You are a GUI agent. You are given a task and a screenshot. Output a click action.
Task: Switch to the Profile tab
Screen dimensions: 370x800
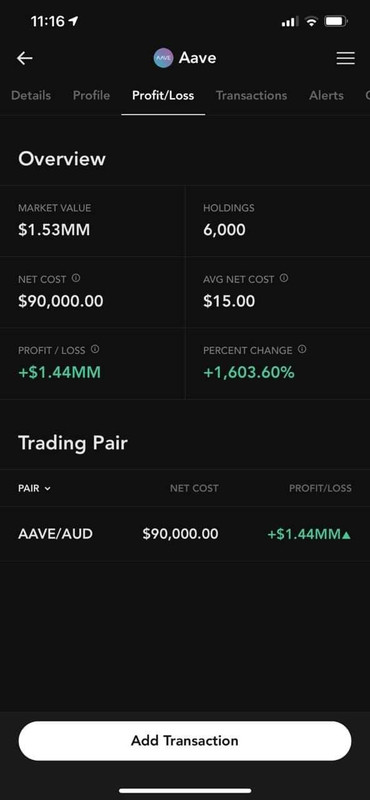(x=91, y=95)
